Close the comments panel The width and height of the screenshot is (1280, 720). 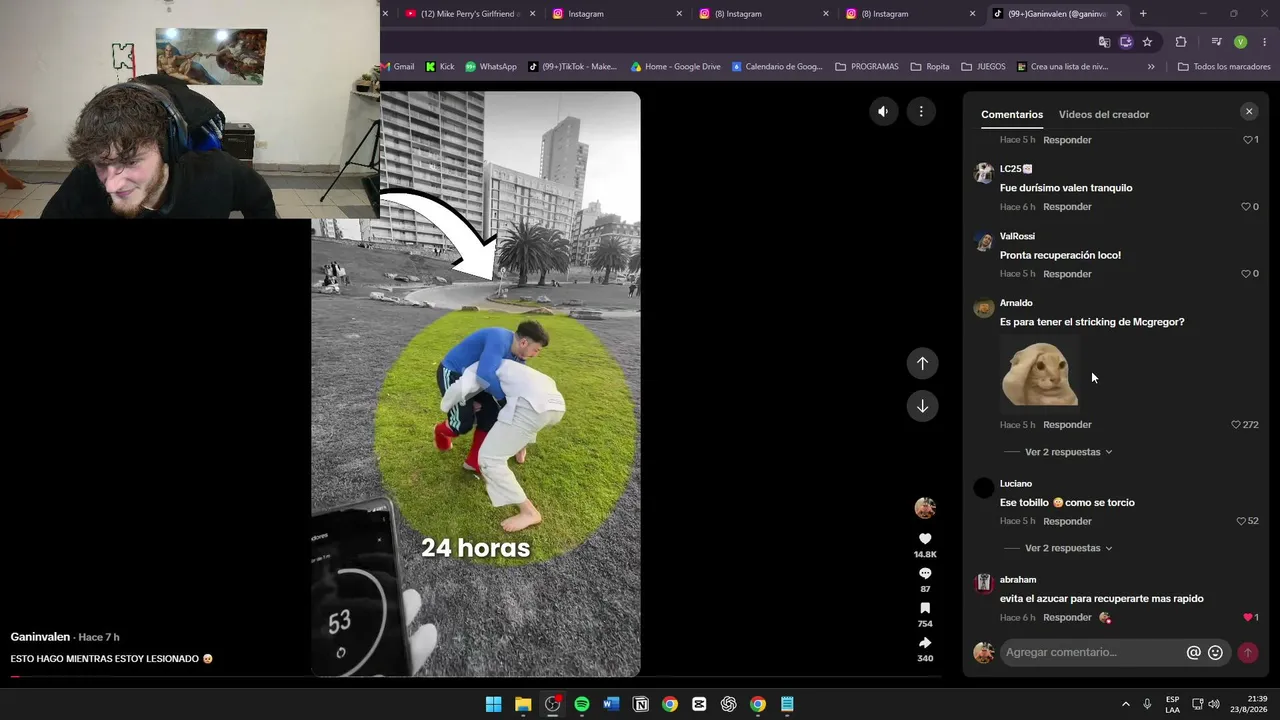coord(1249,112)
